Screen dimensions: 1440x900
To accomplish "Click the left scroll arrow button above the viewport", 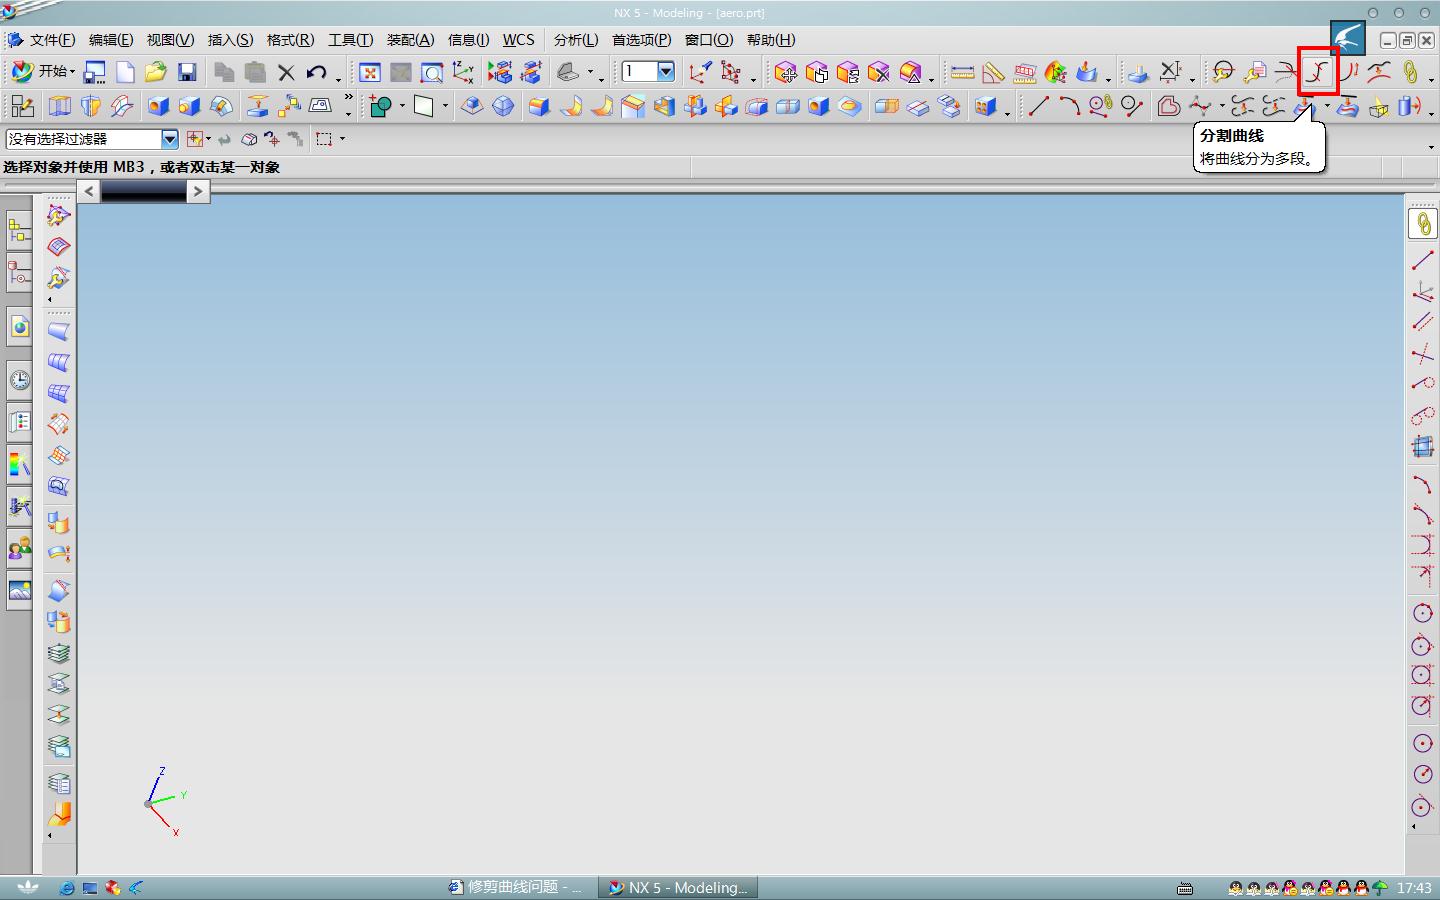I will click(x=89, y=191).
